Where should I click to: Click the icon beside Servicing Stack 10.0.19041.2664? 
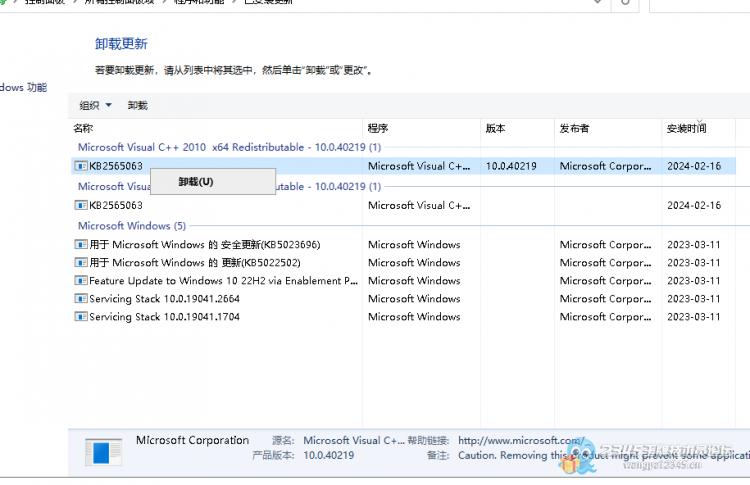[81, 298]
